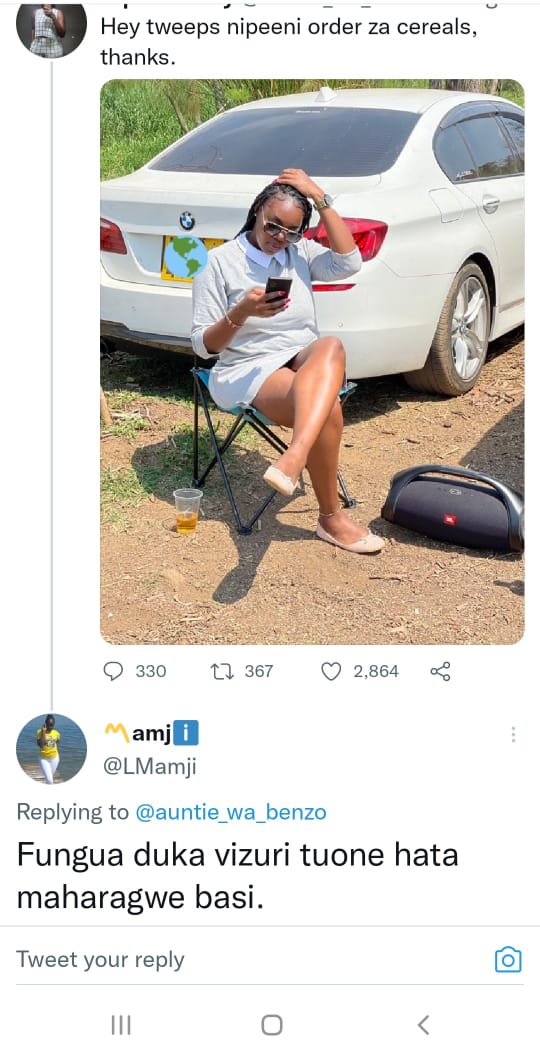Image resolution: width=540 pixels, height=1055 pixels.
Task: View the 330 replies count
Action: click(151, 671)
